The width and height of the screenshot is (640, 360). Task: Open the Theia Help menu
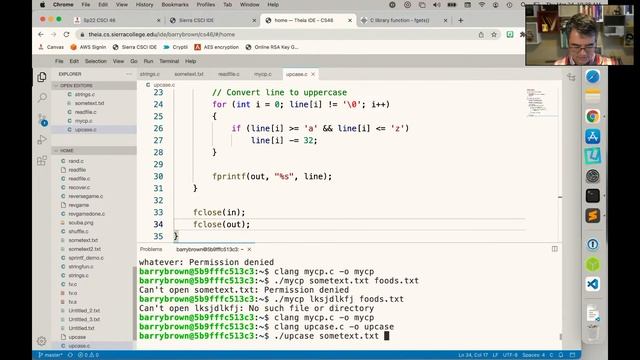pos(191,61)
